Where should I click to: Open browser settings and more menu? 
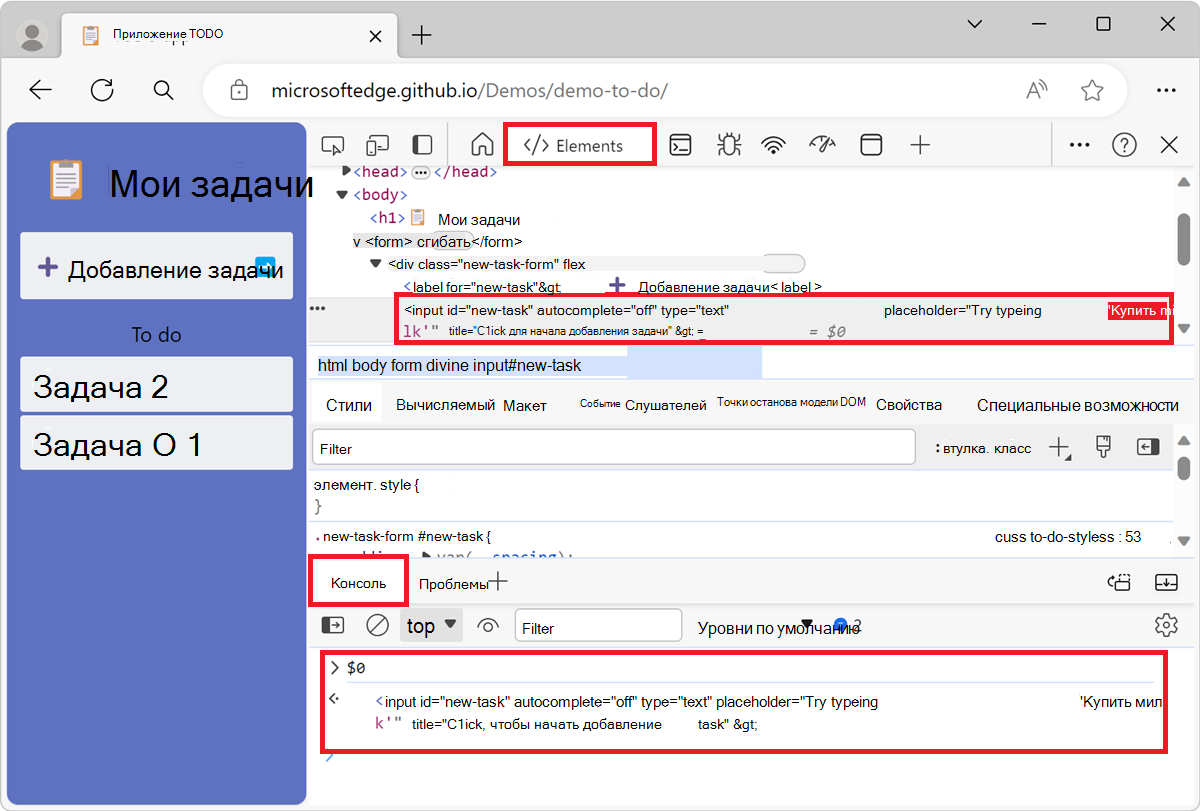click(x=1166, y=90)
